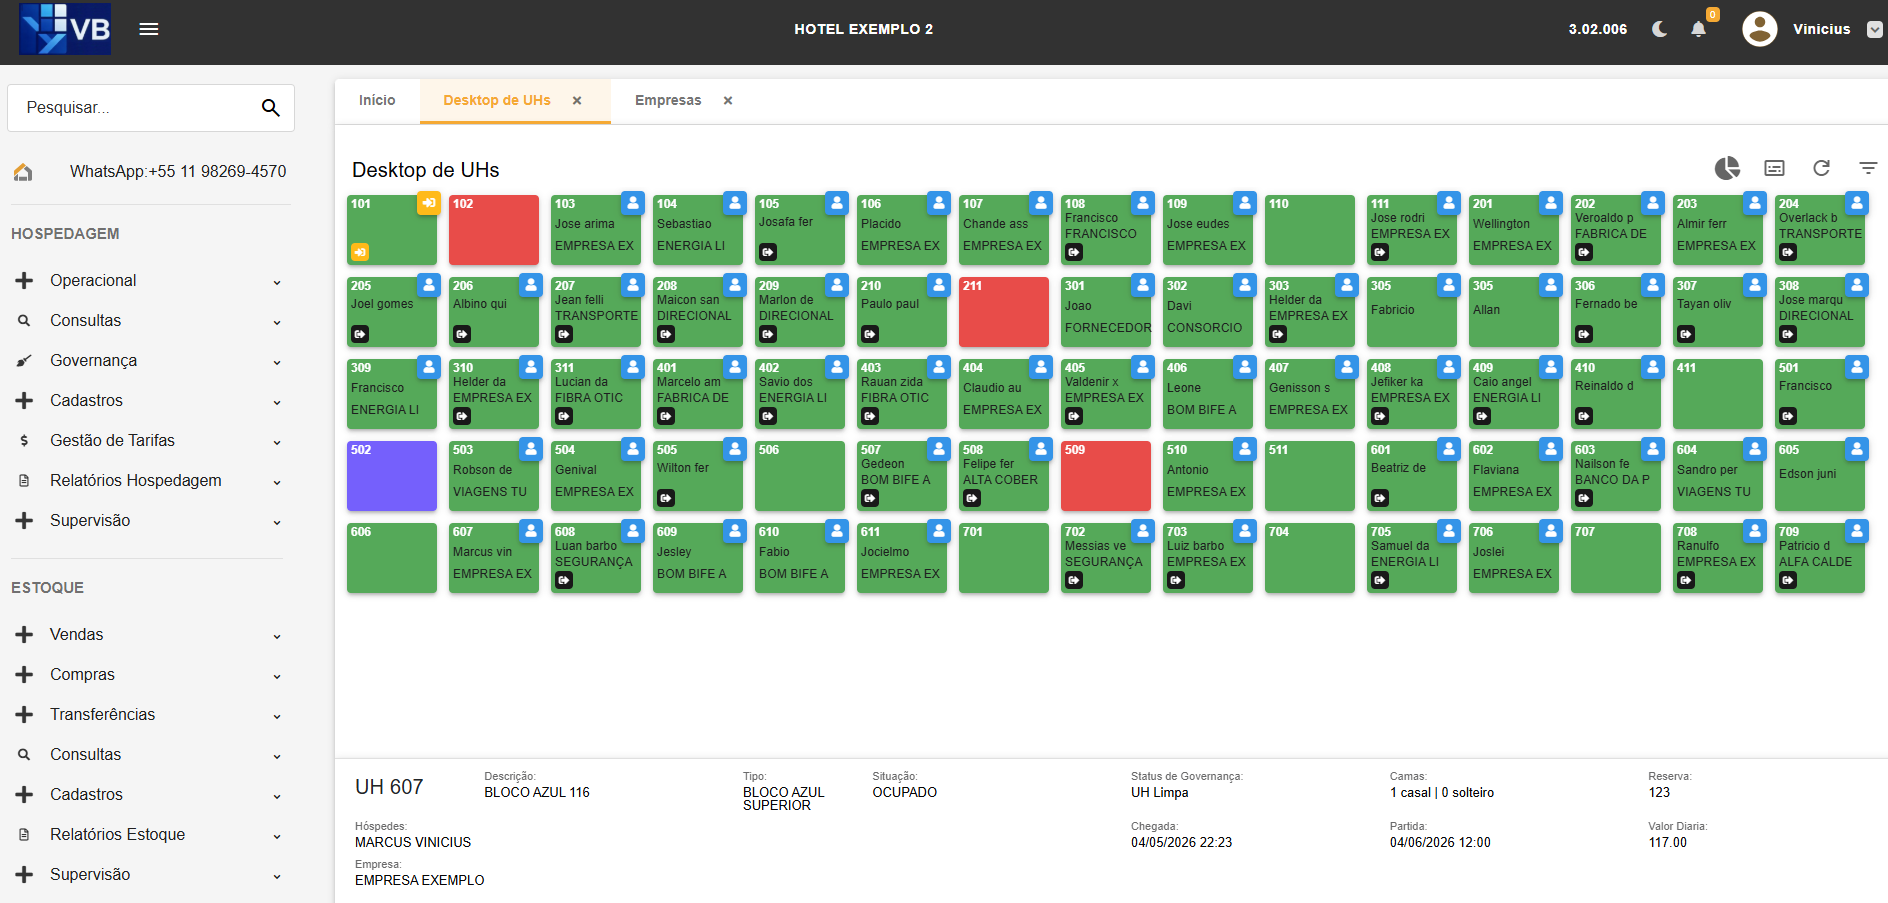The height and width of the screenshot is (903, 1888).
Task: Open the notifications bell
Action: (1698, 29)
